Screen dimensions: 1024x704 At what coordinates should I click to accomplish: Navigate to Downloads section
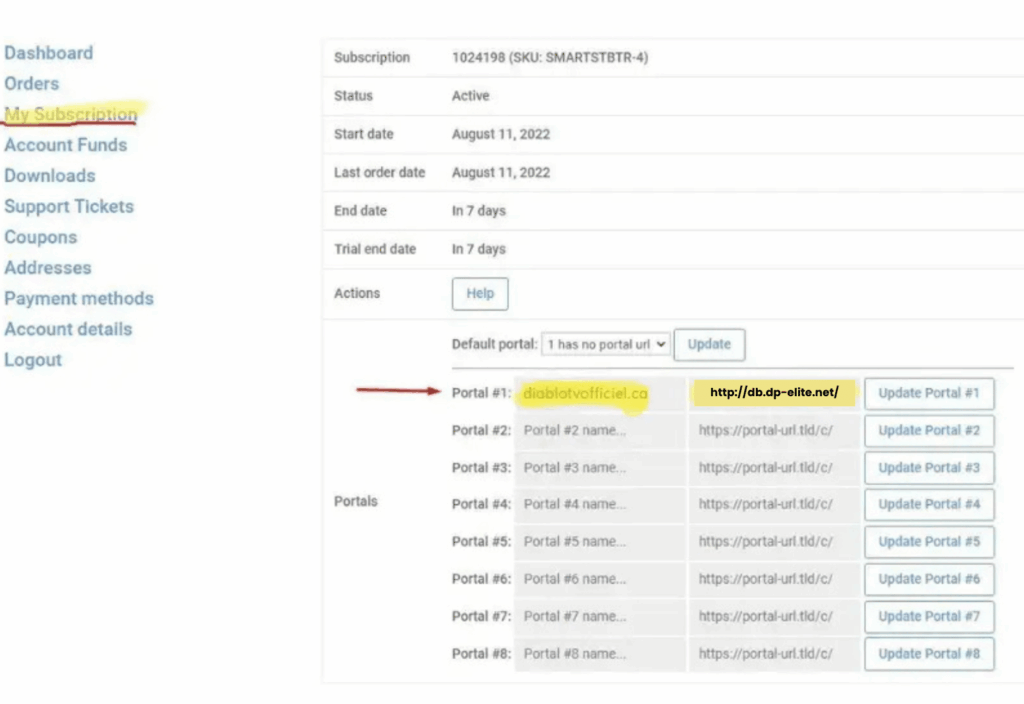pyautogui.click(x=49, y=176)
